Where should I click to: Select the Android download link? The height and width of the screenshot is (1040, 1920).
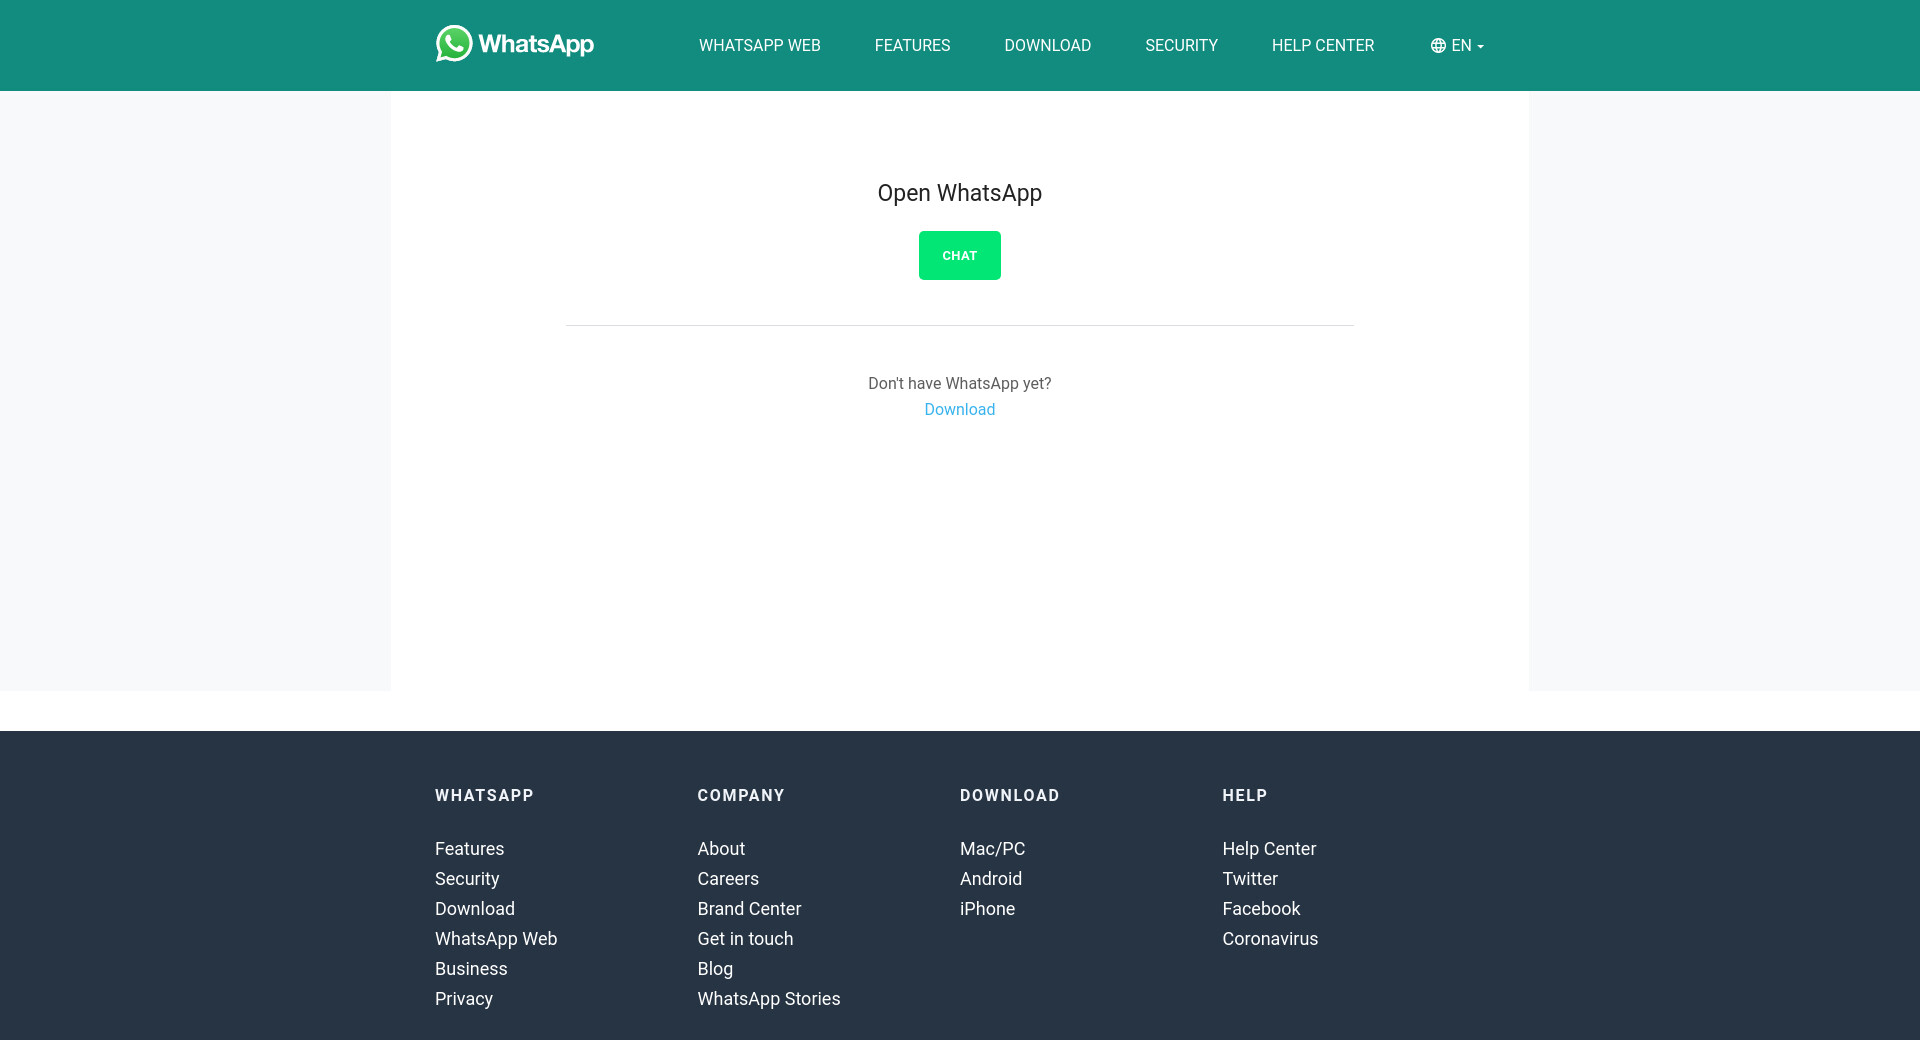[x=991, y=879]
